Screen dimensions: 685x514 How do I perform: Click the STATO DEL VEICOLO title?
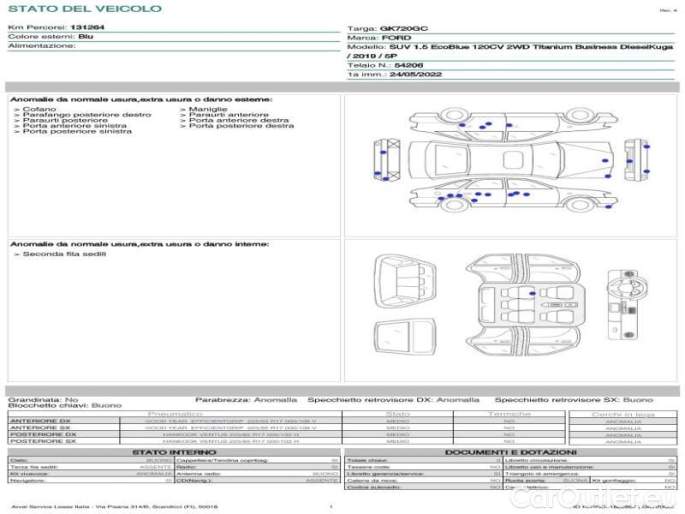[x=85, y=9]
